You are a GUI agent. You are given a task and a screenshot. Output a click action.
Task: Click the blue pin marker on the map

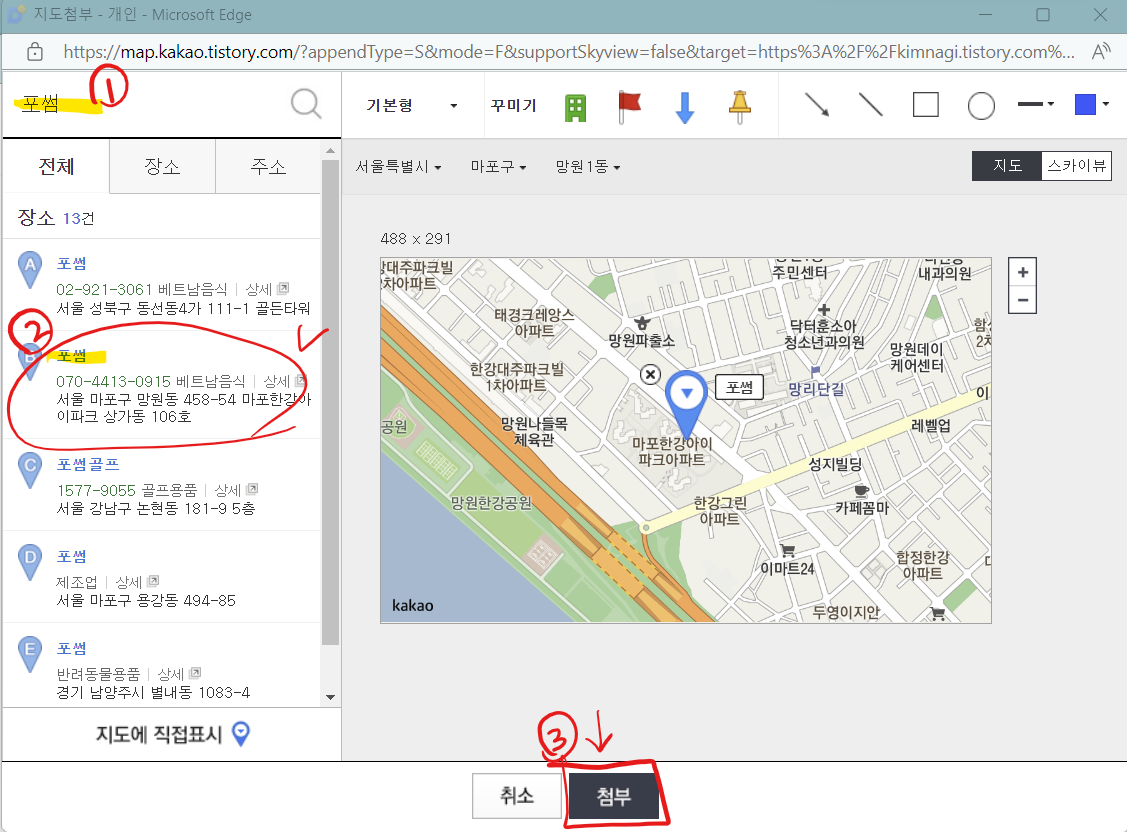(686, 404)
